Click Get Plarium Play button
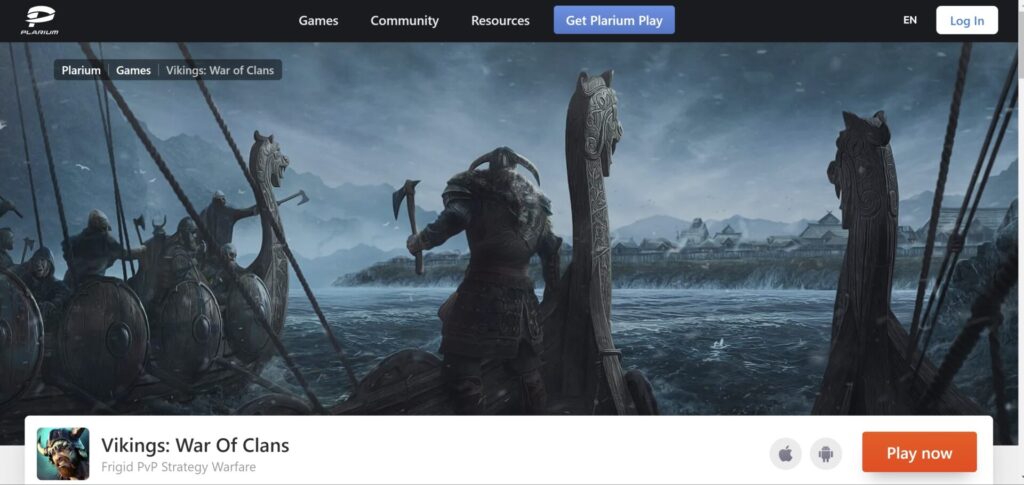The image size is (1024, 485). coord(614,20)
